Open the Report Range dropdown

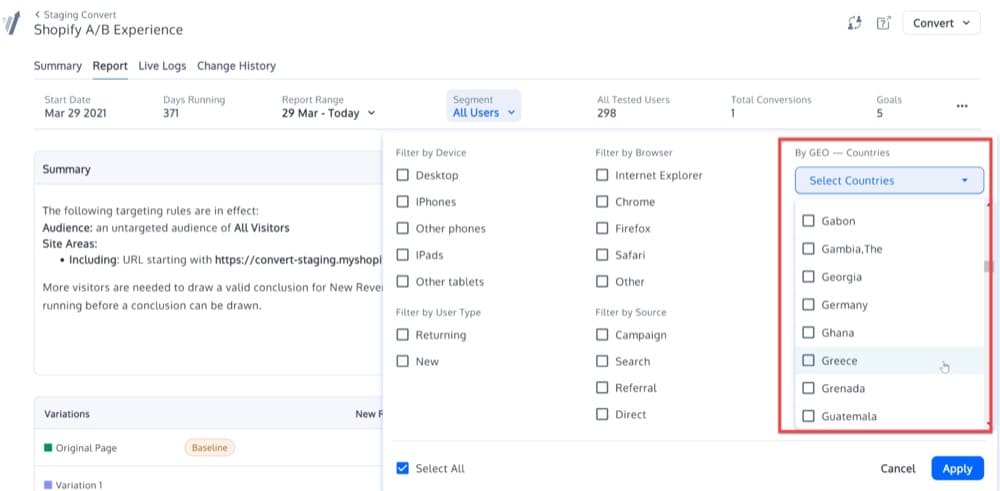[x=328, y=113]
